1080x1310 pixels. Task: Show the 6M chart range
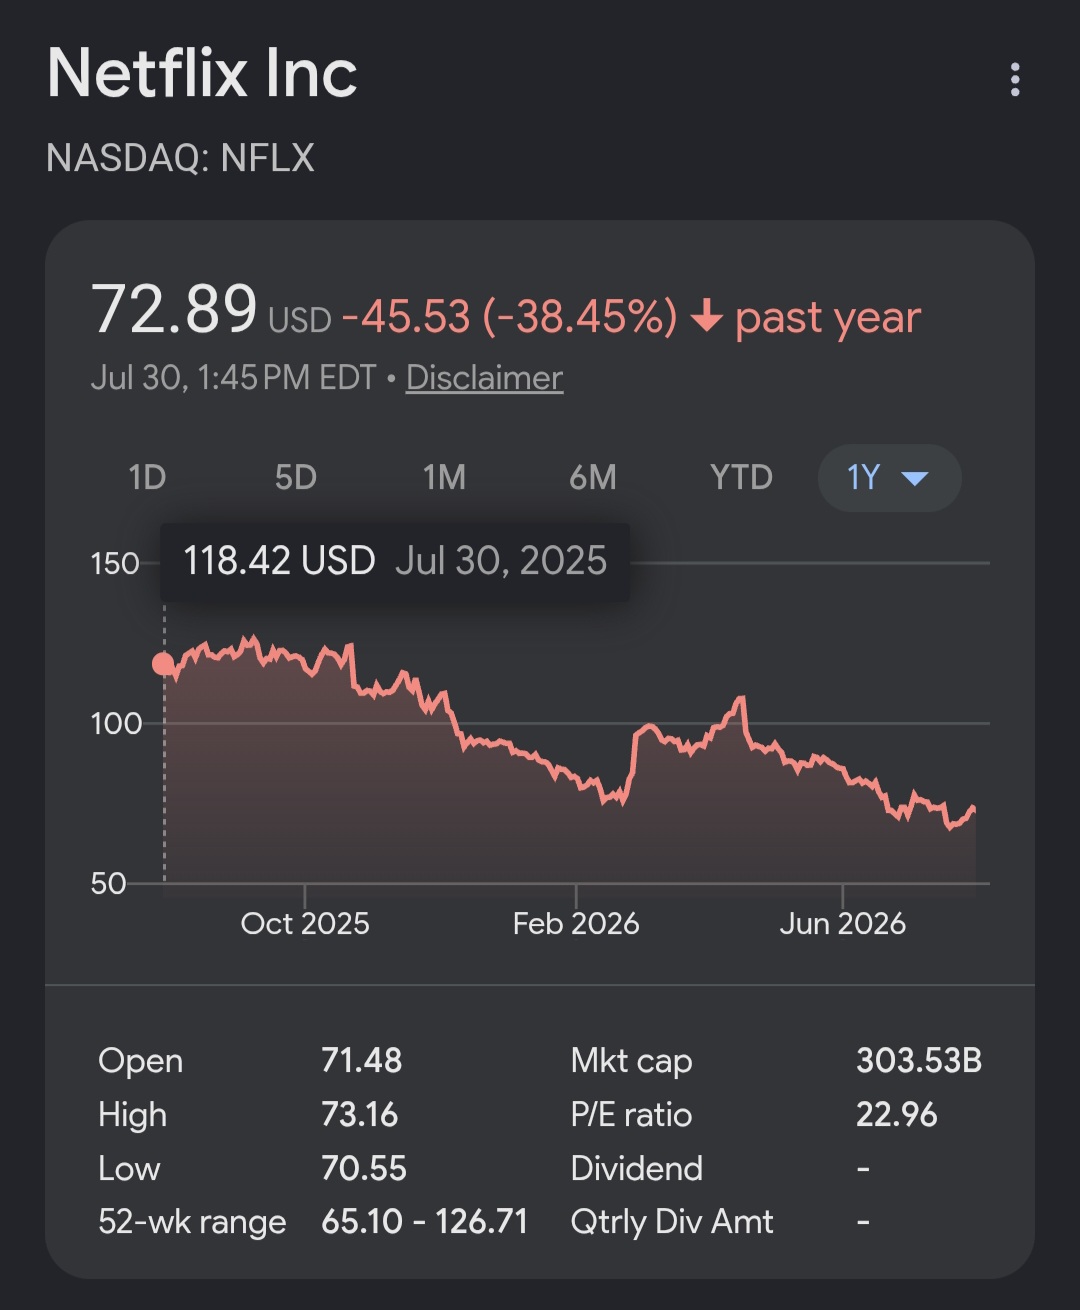click(x=592, y=478)
